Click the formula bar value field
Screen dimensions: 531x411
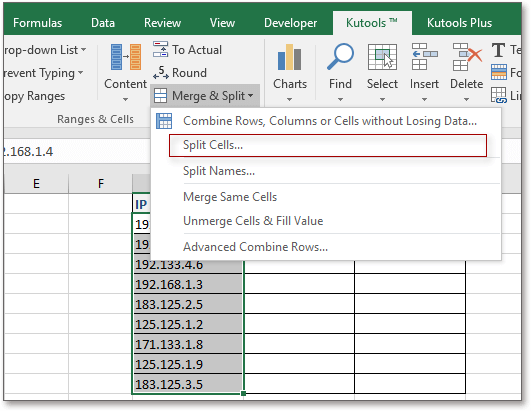pyautogui.click(x=77, y=152)
